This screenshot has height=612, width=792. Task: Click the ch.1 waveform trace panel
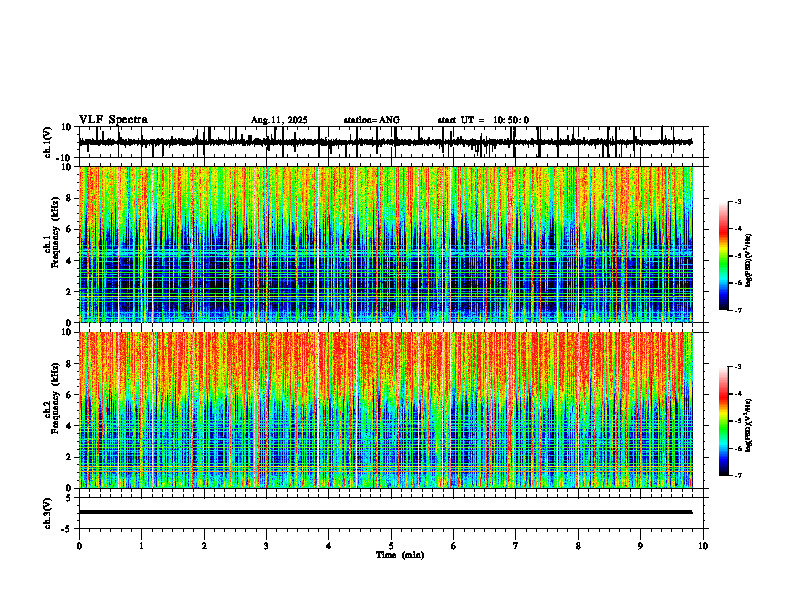point(393,142)
